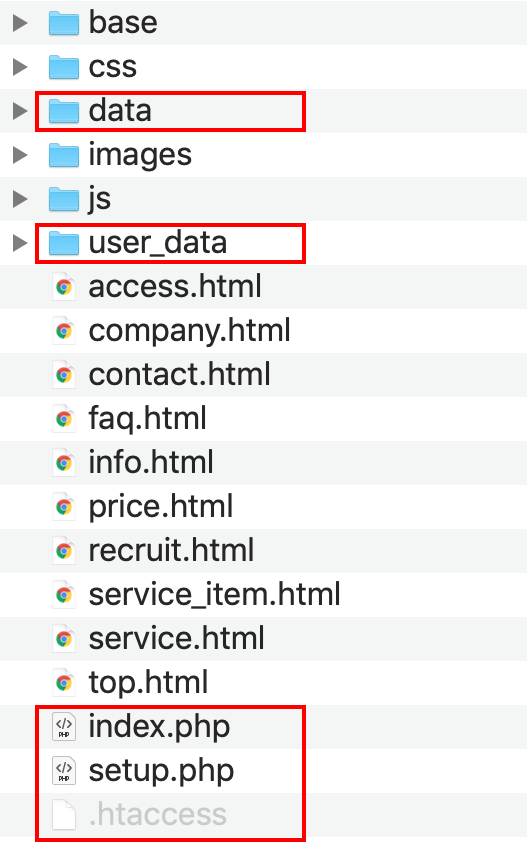
Task: Click the data folder icon
Action: (x=64, y=111)
